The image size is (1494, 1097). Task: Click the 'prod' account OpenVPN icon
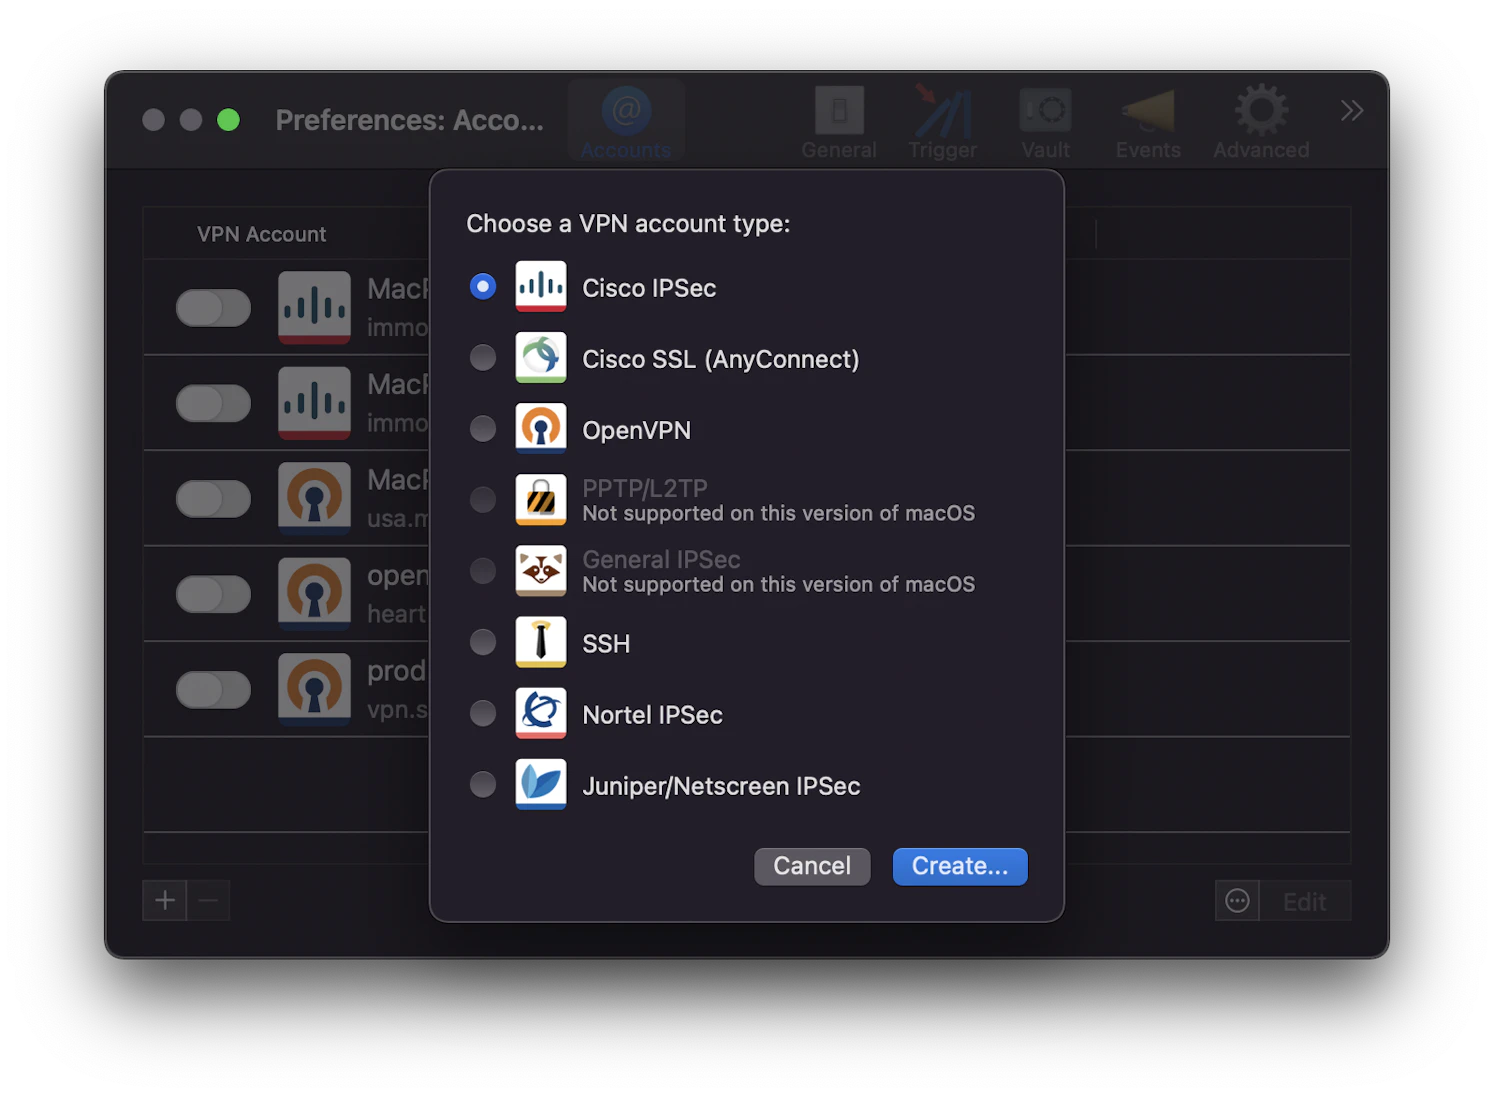point(314,690)
